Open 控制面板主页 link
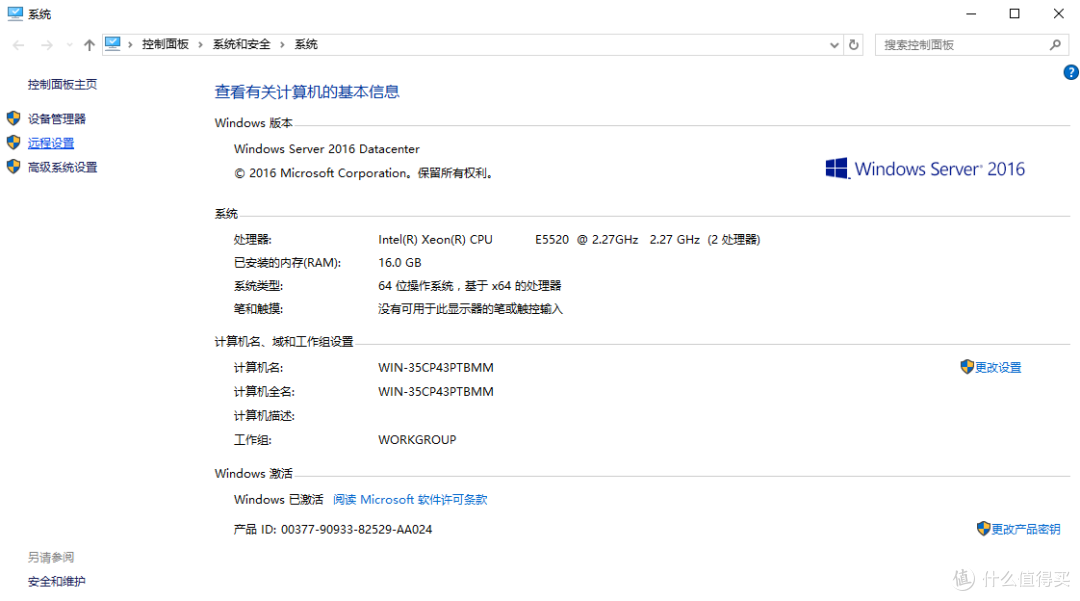The image size is (1080, 601). pyautogui.click(x=62, y=84)
